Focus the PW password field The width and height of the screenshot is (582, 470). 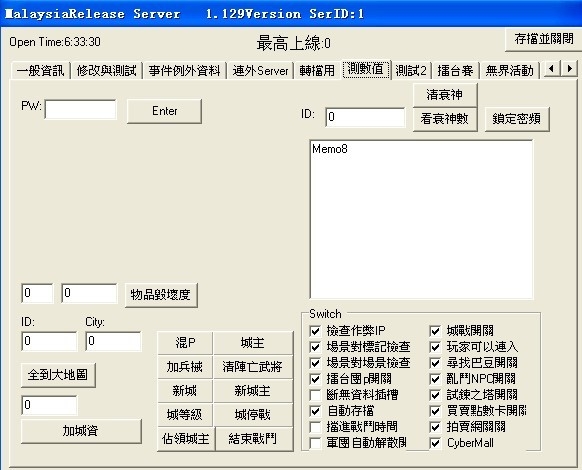81,109
